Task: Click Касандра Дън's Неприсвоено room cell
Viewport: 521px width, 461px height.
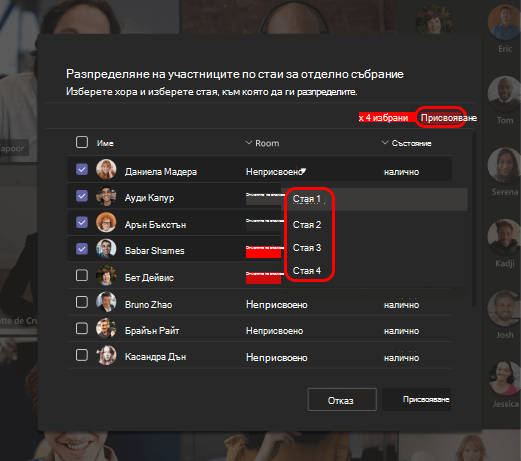Action: coord(277,358)
